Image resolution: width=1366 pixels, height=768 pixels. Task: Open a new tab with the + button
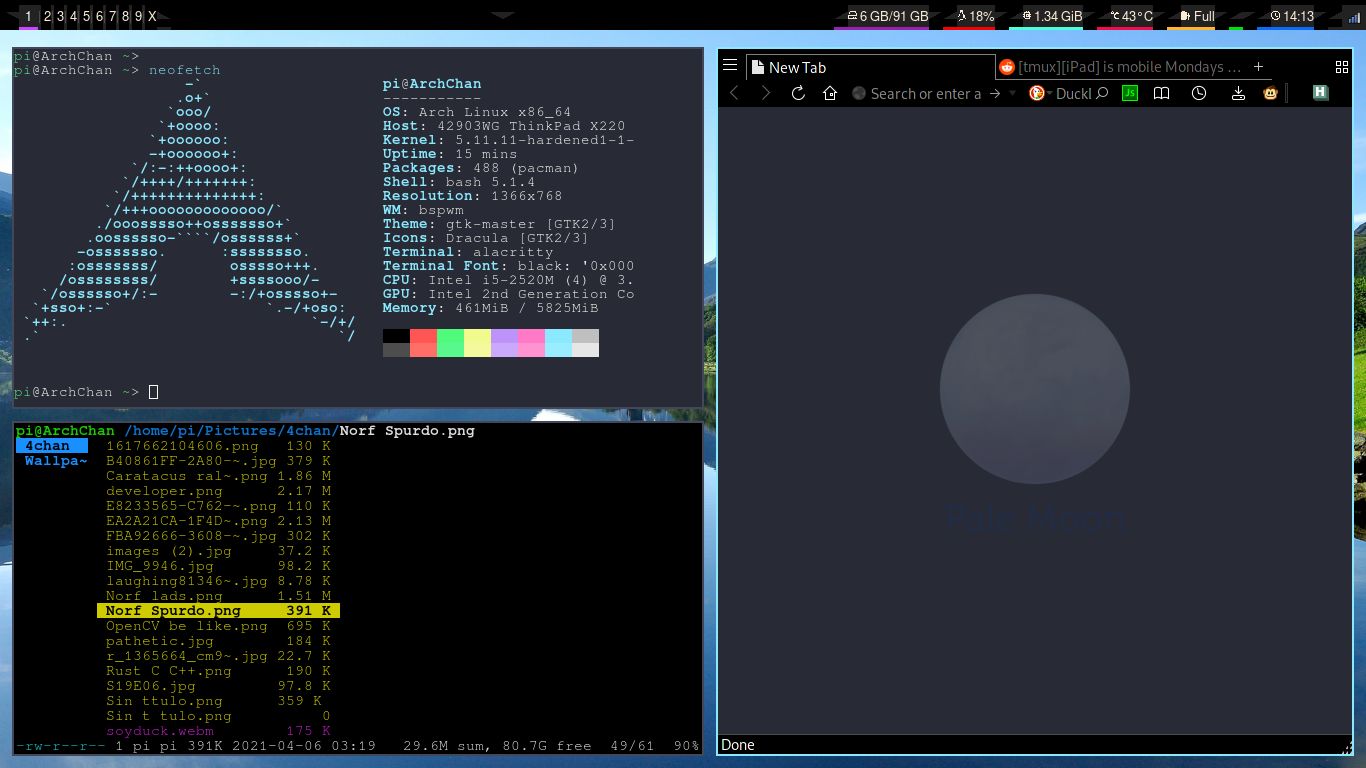(1258, 67)
